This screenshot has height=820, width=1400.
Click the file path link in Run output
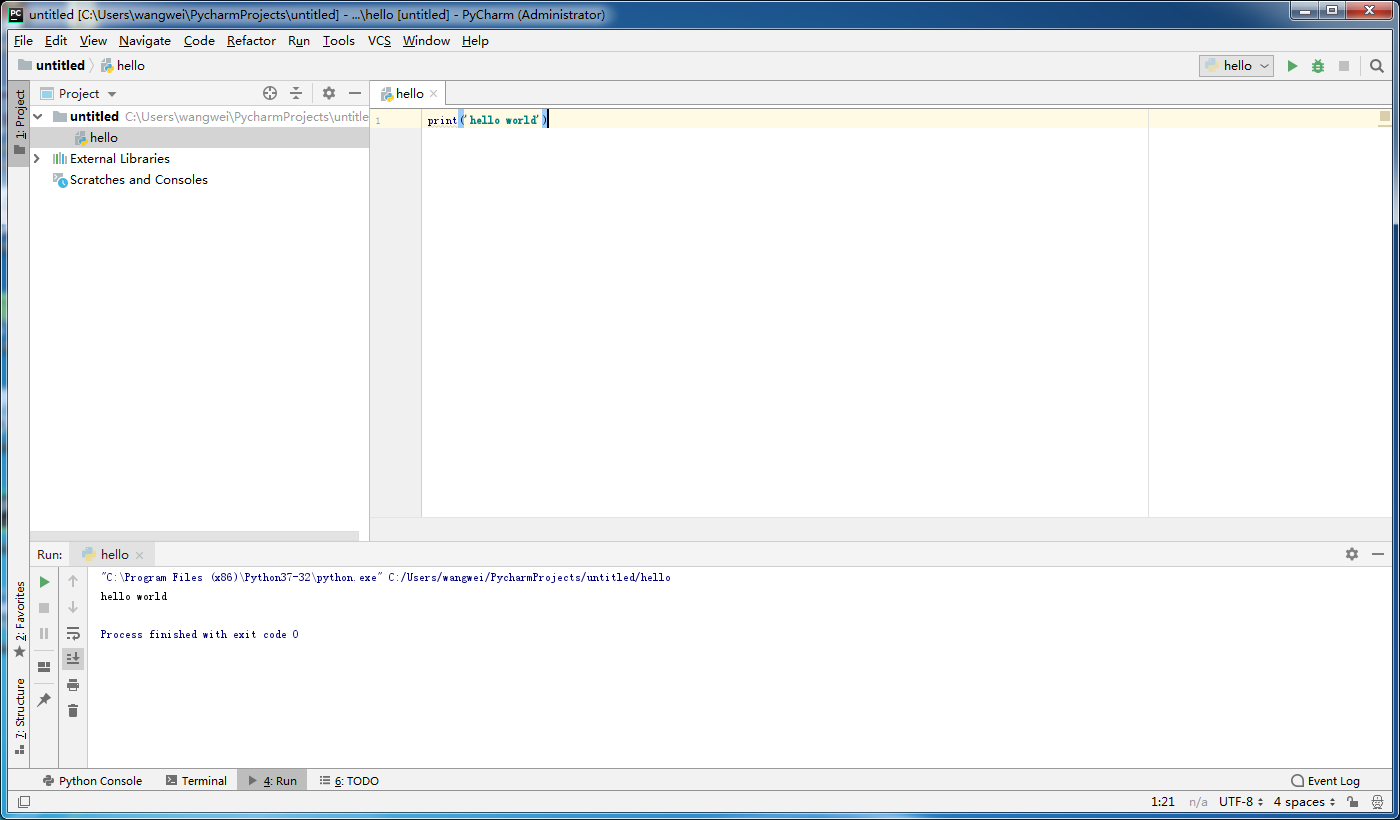529,578
